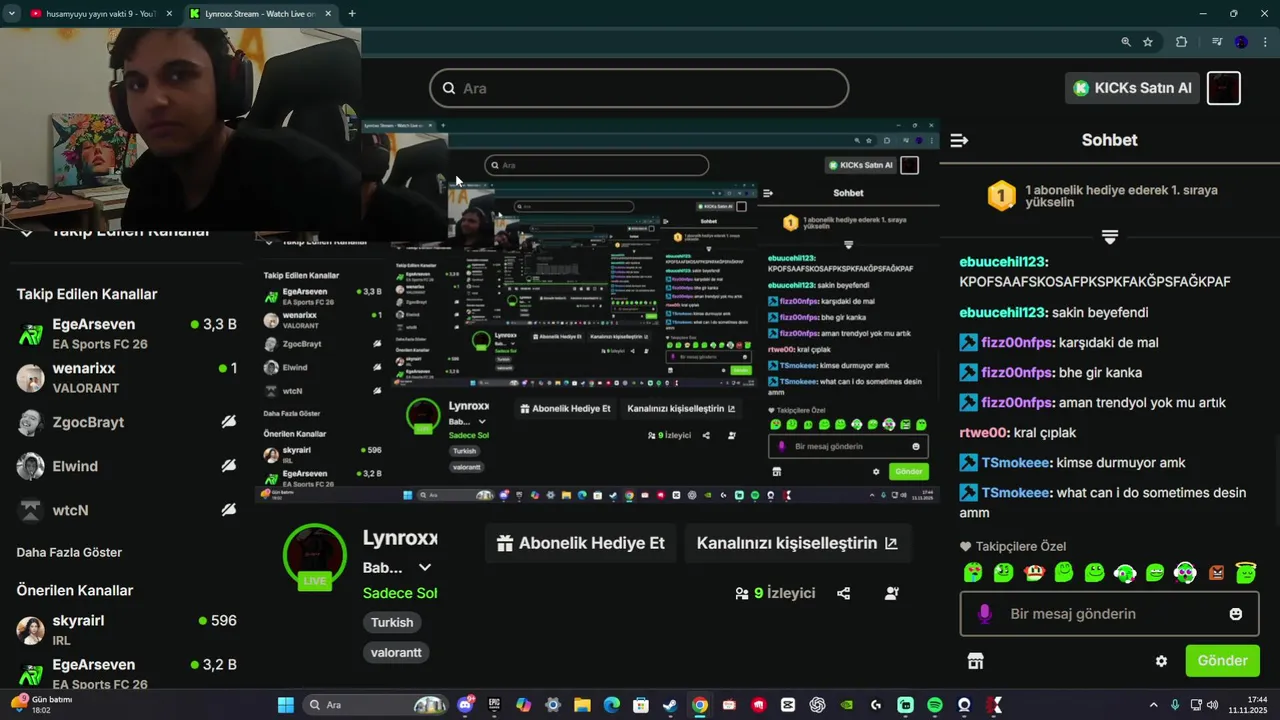Screen dimensions: 1280x720
Task: Click the valorantt tag
Action: (x=396, y=652)
